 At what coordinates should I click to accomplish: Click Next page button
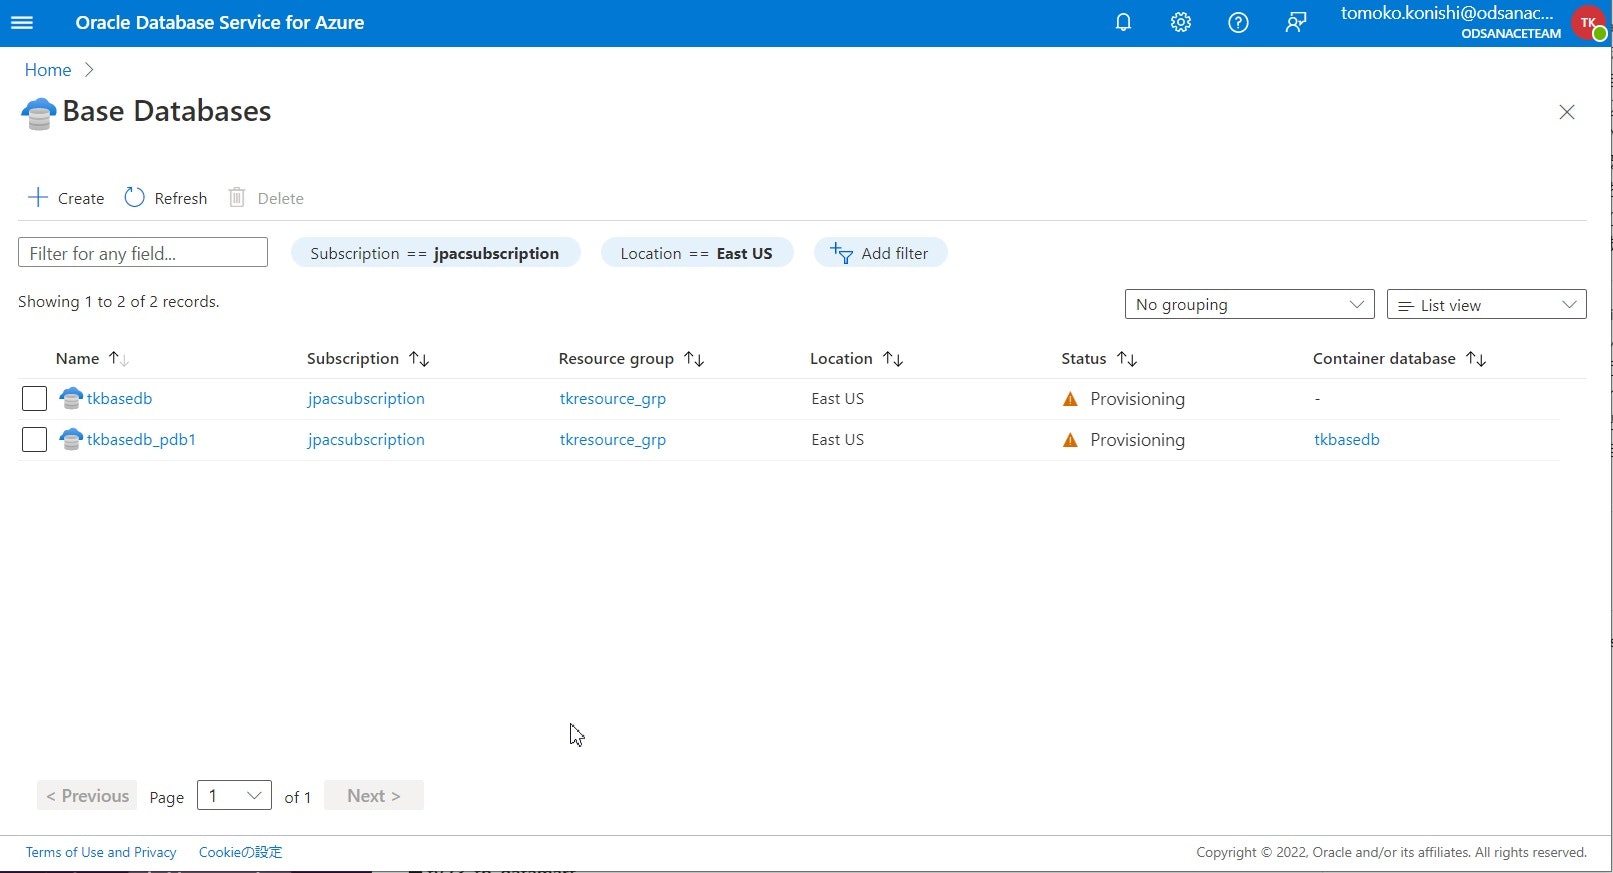(x=374, y=795)
